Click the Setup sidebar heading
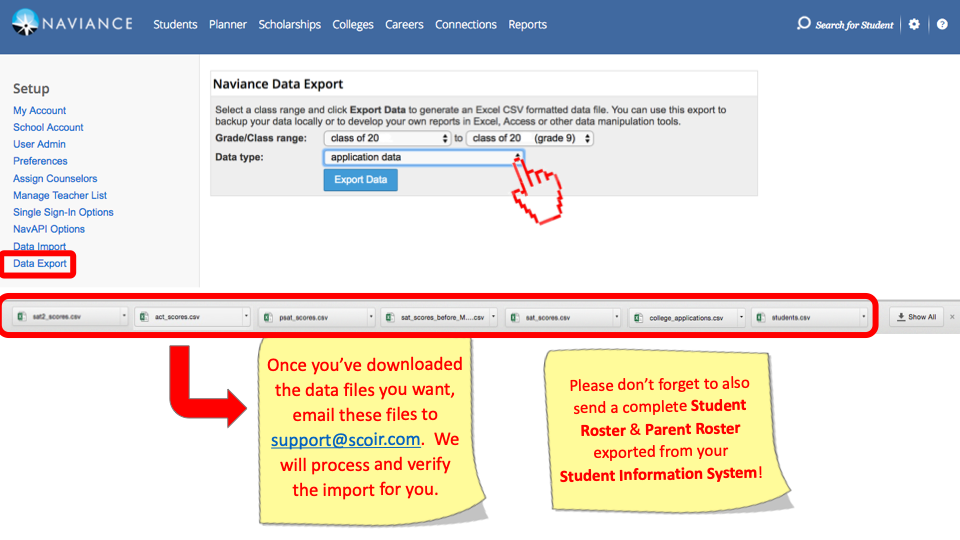Viewport: 960px width, 540px height. tap(31, 89)
